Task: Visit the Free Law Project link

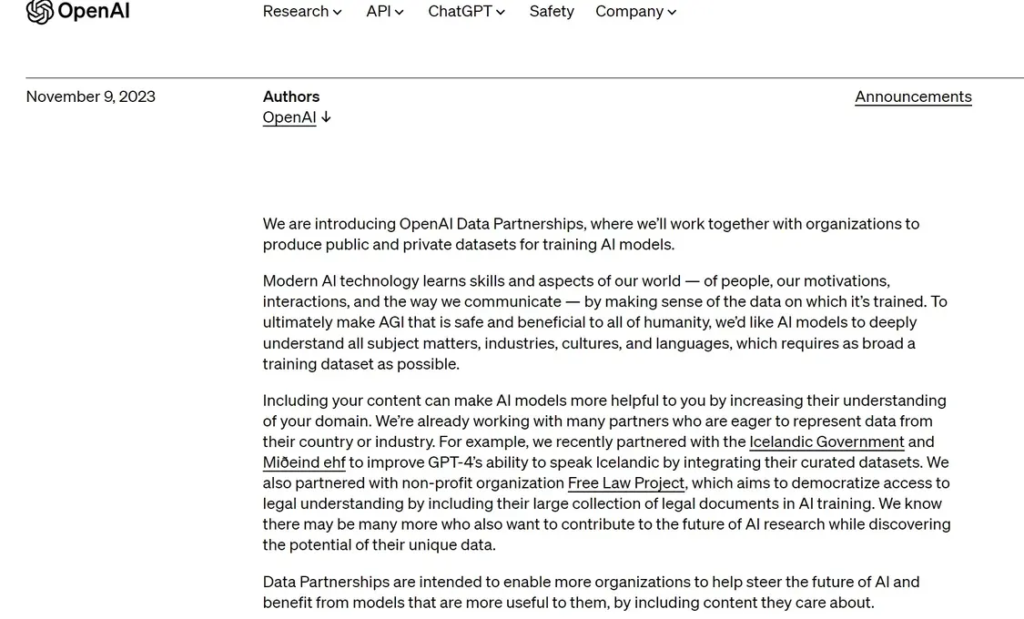Action: tap(626, 483)
